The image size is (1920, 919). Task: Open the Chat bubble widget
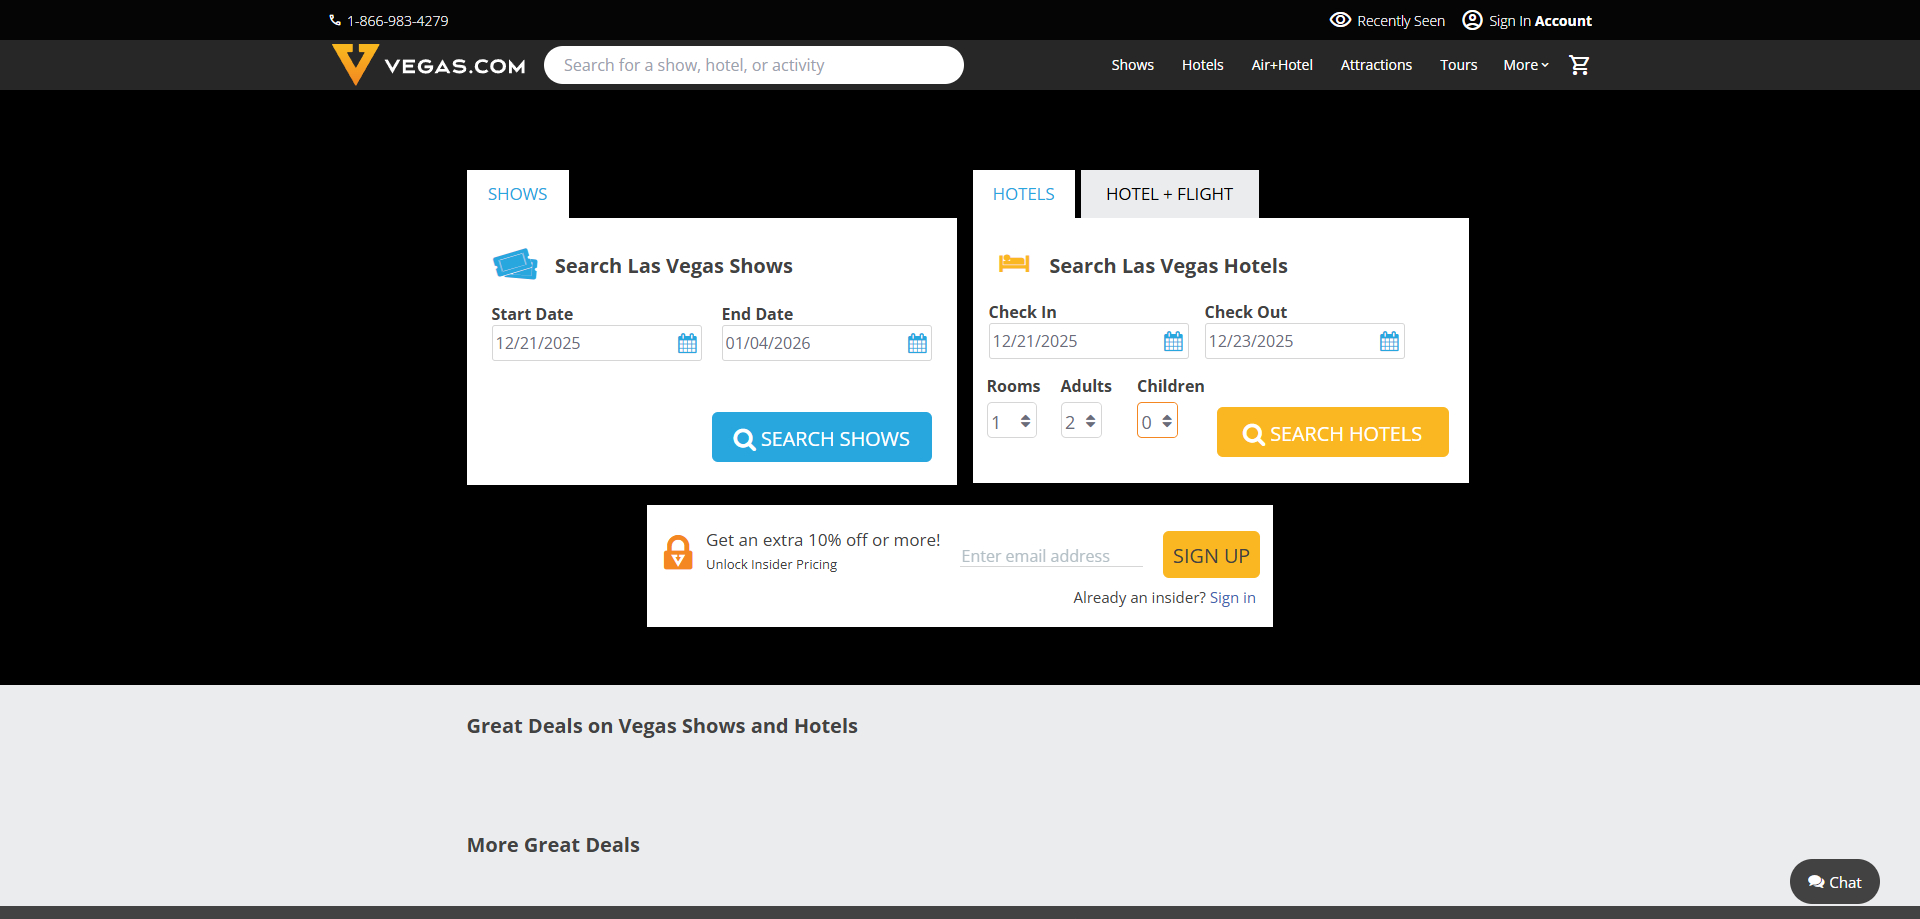click(1834, 881)
